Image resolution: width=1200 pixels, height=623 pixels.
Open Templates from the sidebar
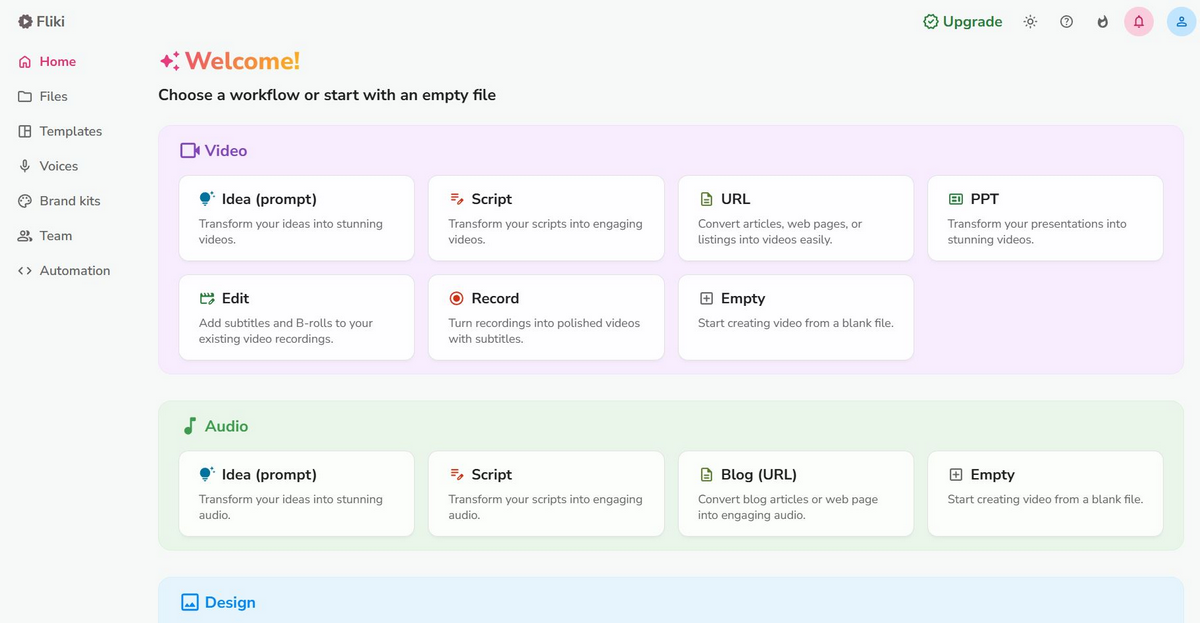pos(70,131)
